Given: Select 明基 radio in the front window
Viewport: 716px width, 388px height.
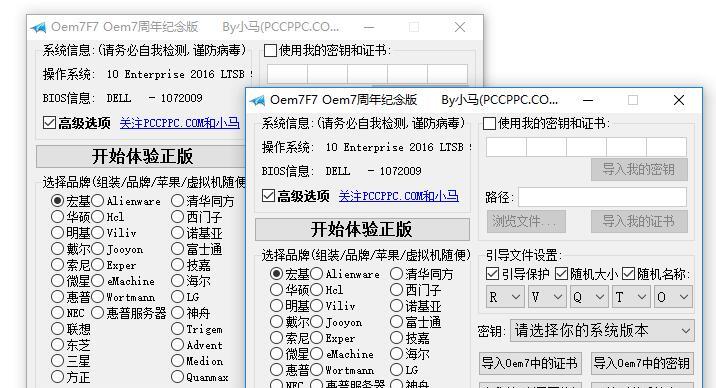Looking at the screenshot, I should click(x=276, y=306).
